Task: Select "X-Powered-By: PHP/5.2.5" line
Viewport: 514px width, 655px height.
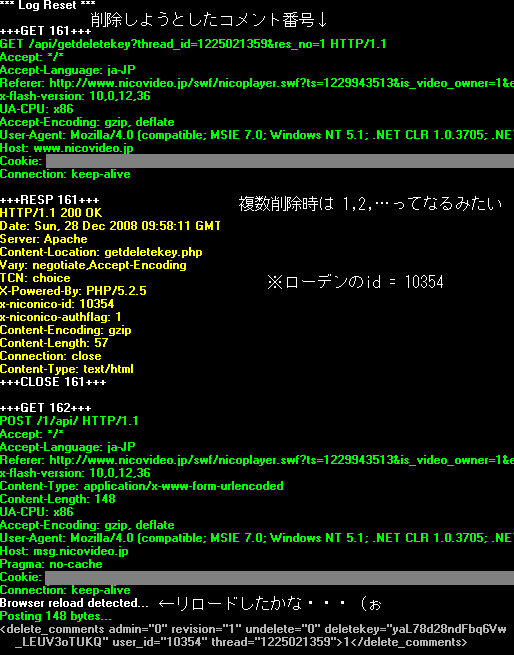Action: pos(73,291)
